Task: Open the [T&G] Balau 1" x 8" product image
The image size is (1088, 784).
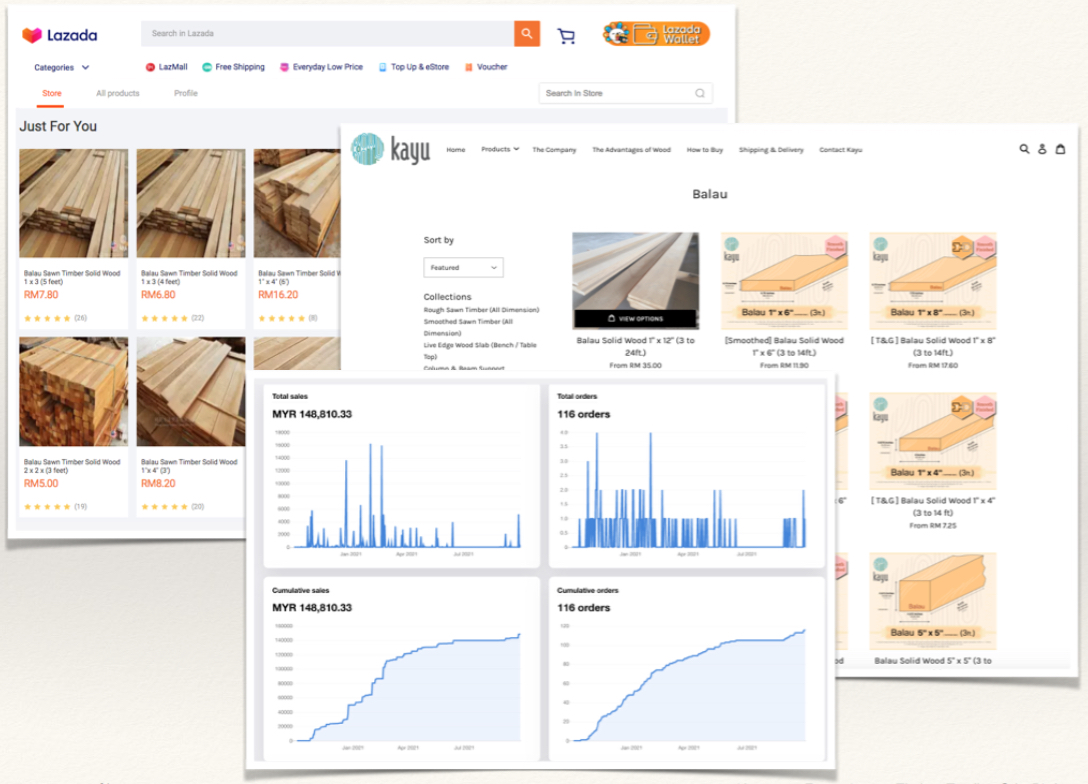Action: click(933, 281)
